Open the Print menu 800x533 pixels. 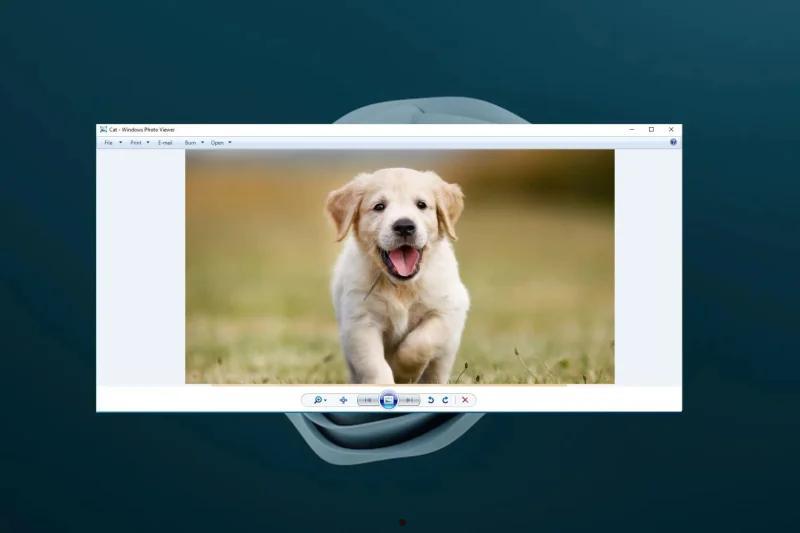pos(135,143)
